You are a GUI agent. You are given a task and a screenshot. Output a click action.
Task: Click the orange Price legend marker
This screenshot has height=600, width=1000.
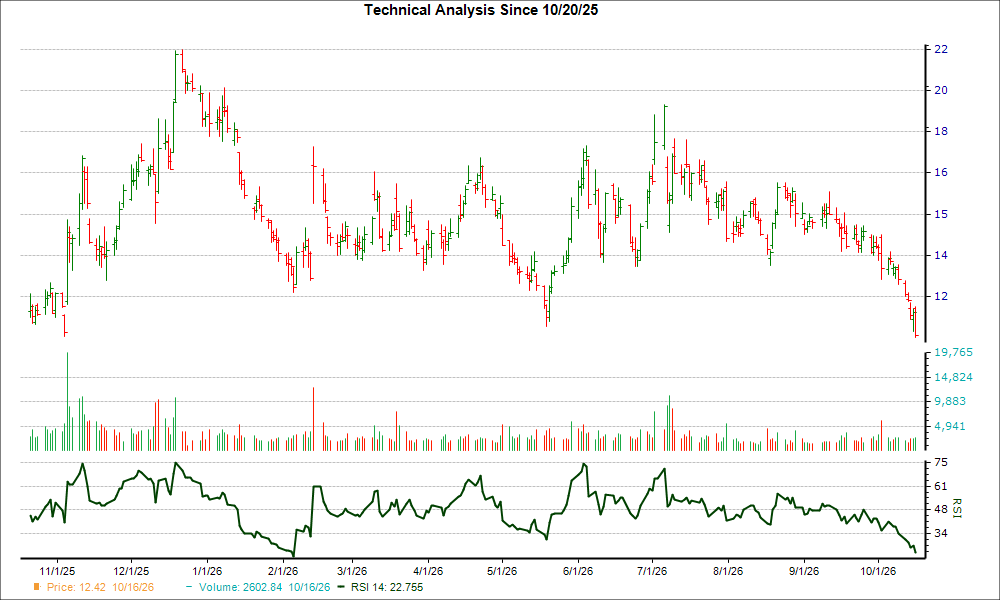point(37,587)
